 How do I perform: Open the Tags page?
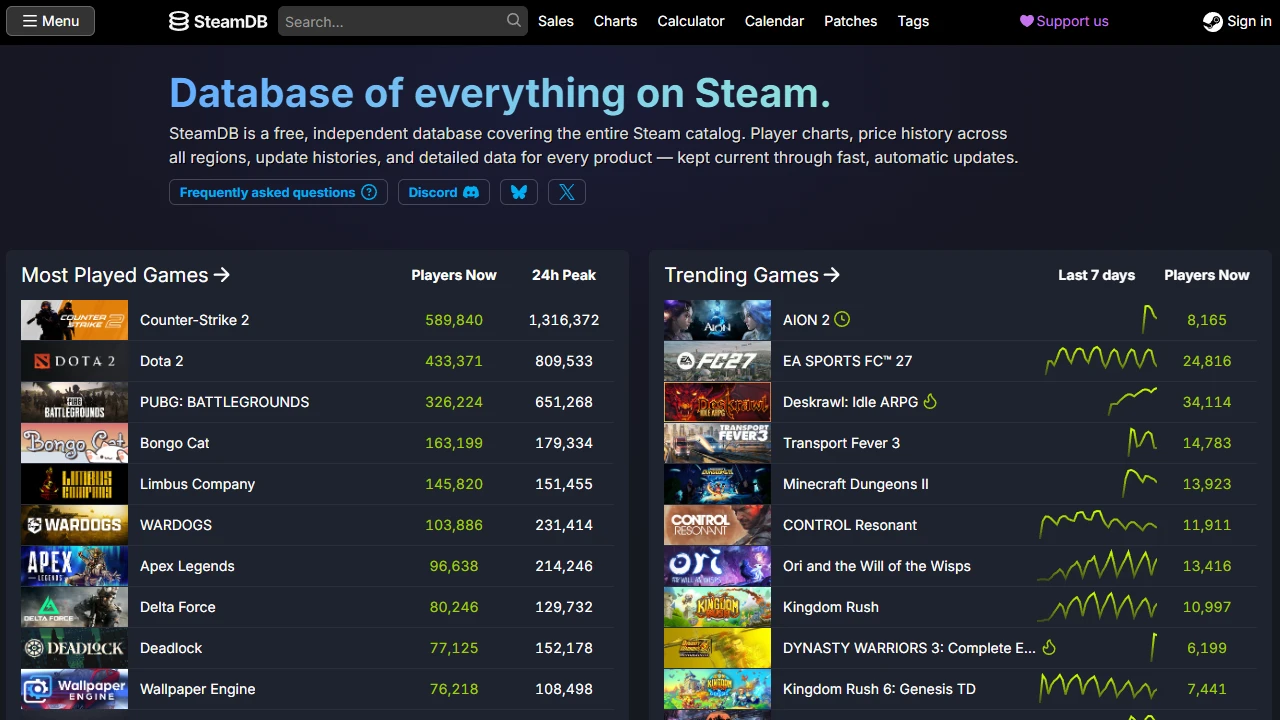[913, 21]
